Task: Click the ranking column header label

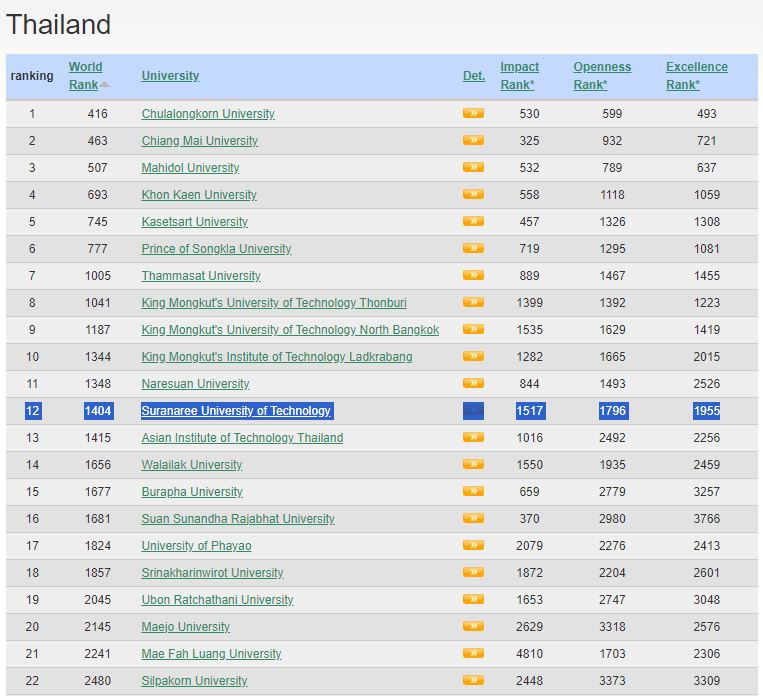Action: coord(32,76)
